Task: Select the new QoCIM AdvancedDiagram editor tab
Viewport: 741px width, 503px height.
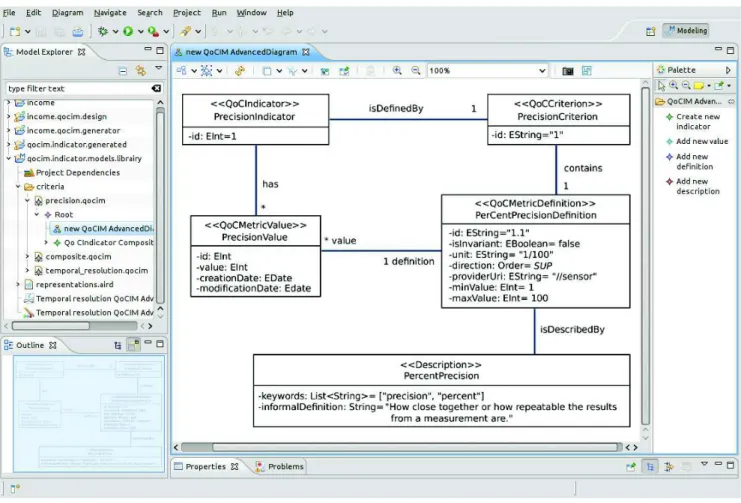Action: tap(241, 52)
